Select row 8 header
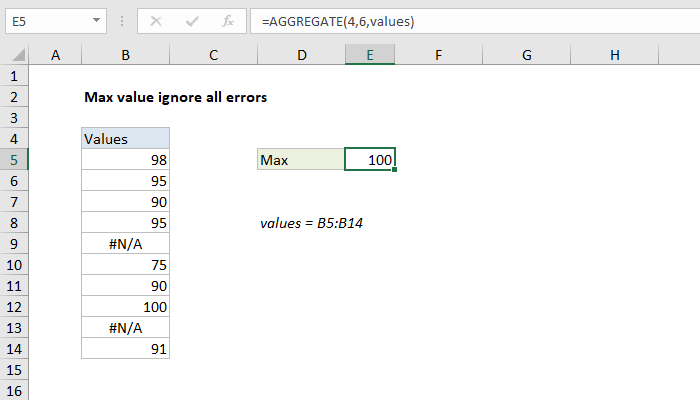The height and width of the screenshot is (400, 700). click(x=14, y=223)
